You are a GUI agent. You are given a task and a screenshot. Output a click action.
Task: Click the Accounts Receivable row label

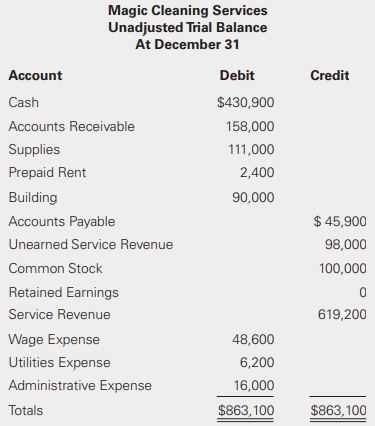point(72,127)
